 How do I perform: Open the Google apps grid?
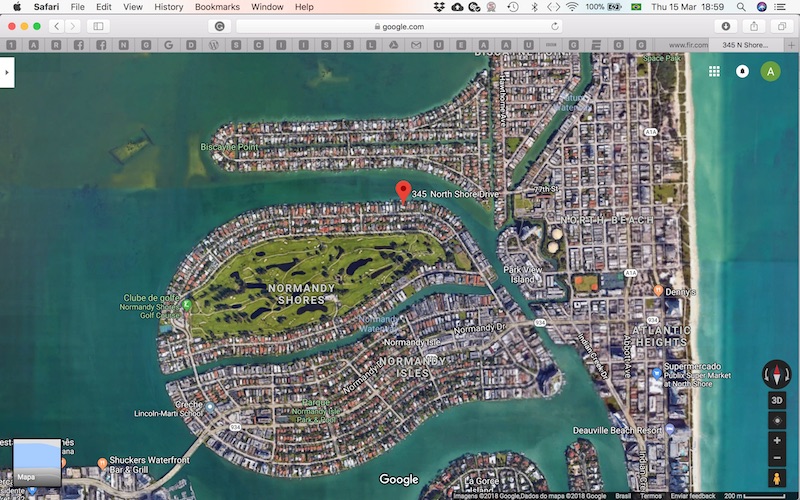click(x=714, y=71)
